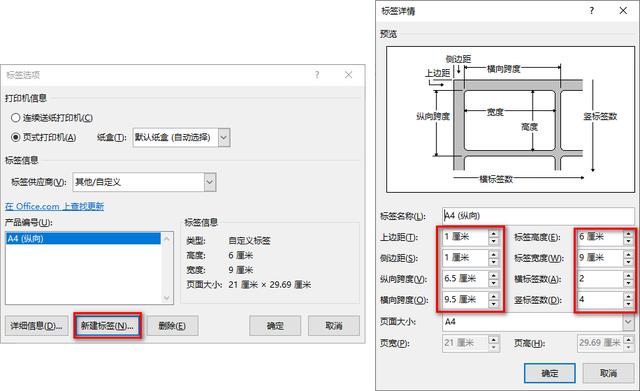Click 确定 in the 标签选项 dialog
The height and width of the screenshot is (391, 640).
pos(275,326)
